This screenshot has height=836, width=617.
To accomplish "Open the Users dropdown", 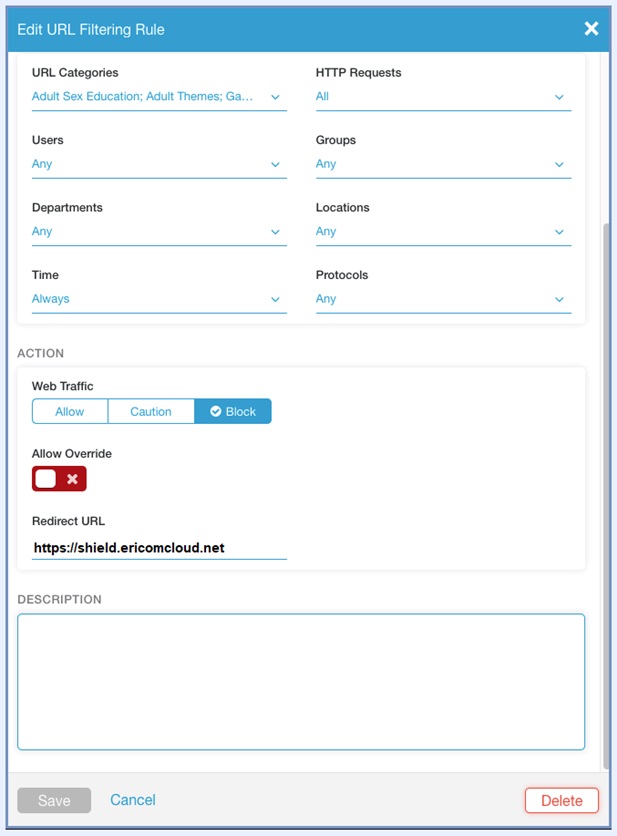I will click(x=159, y=164).
